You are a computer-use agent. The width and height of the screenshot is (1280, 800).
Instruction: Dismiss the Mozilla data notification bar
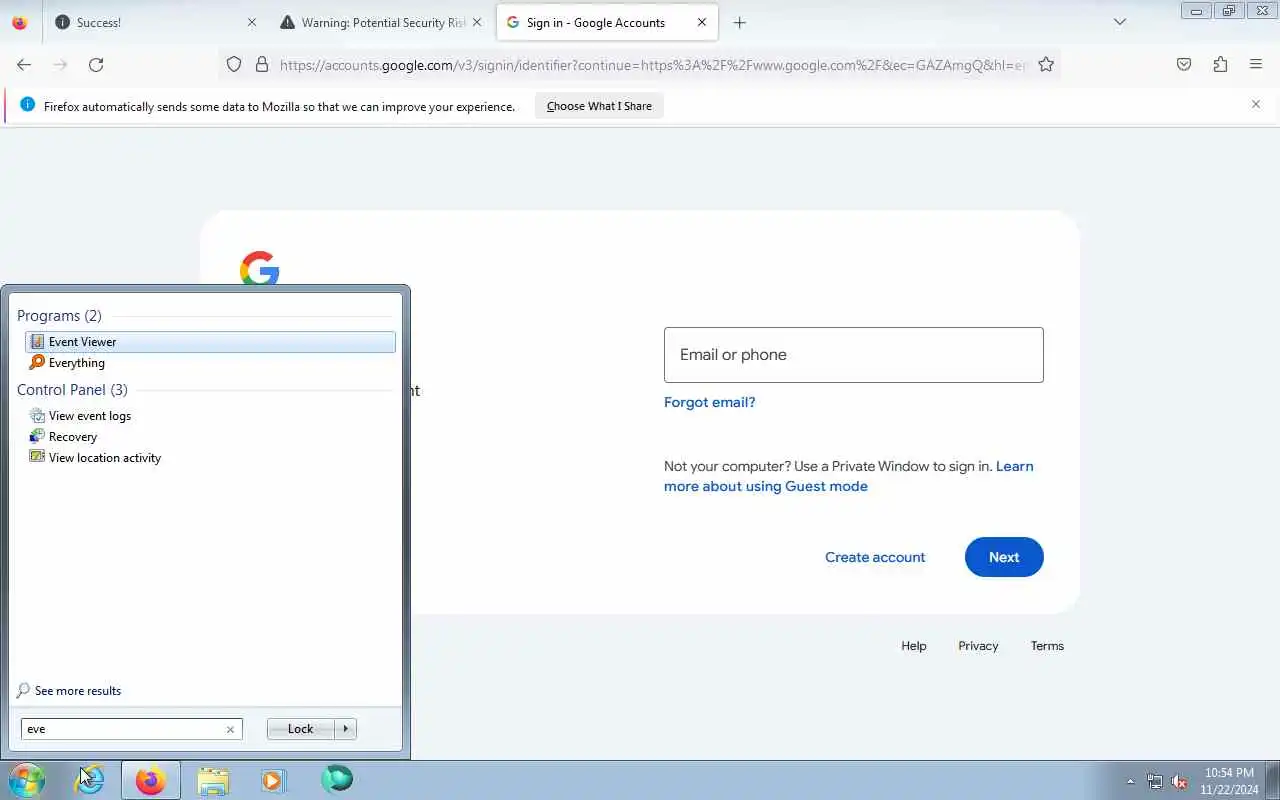pos(1256,104)
